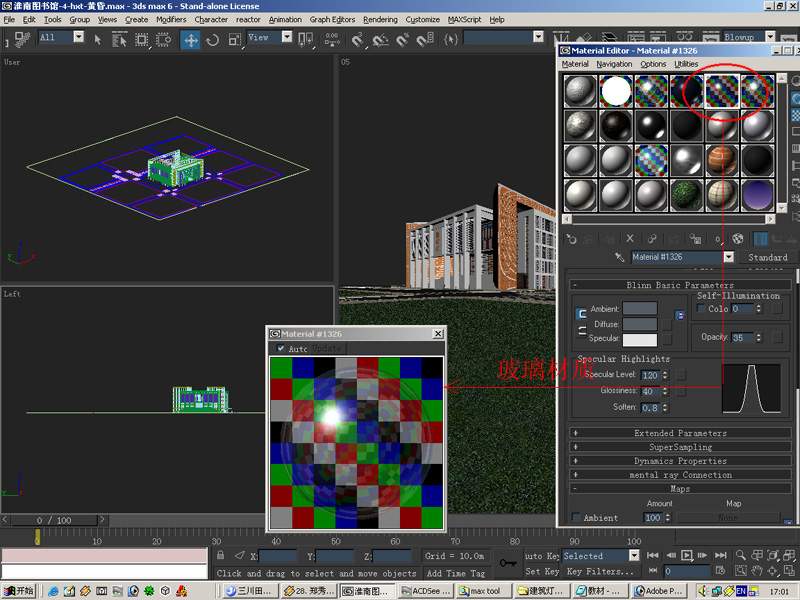Screen dimensions: 800x600
Task: Click Key Filters button
Action: pyautogui.click(x=600, y=571)
